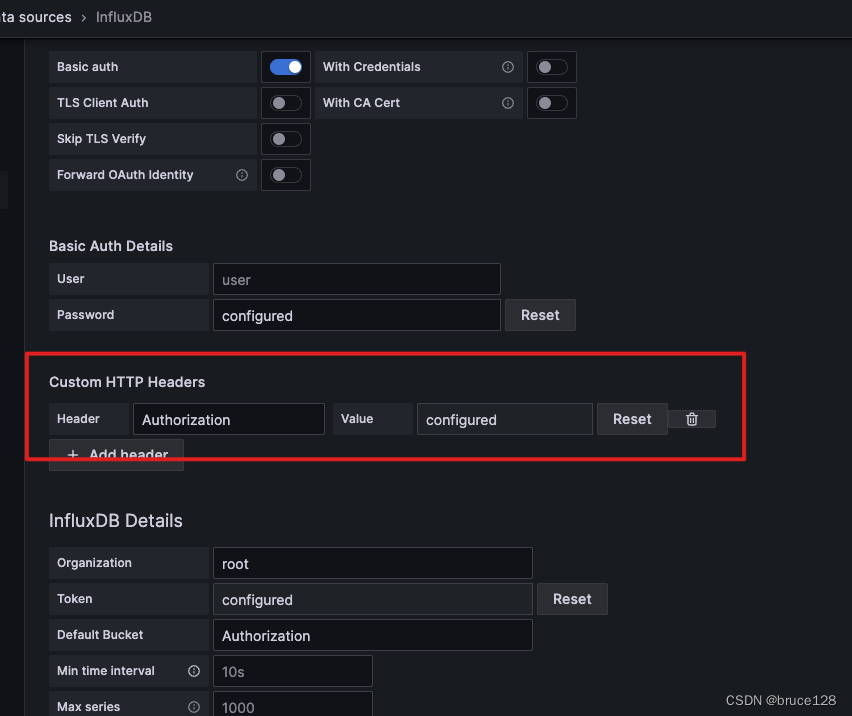Open the data sources breadcrumb link
The height and width of the screenshot is (716, 852).
(36, 17)
